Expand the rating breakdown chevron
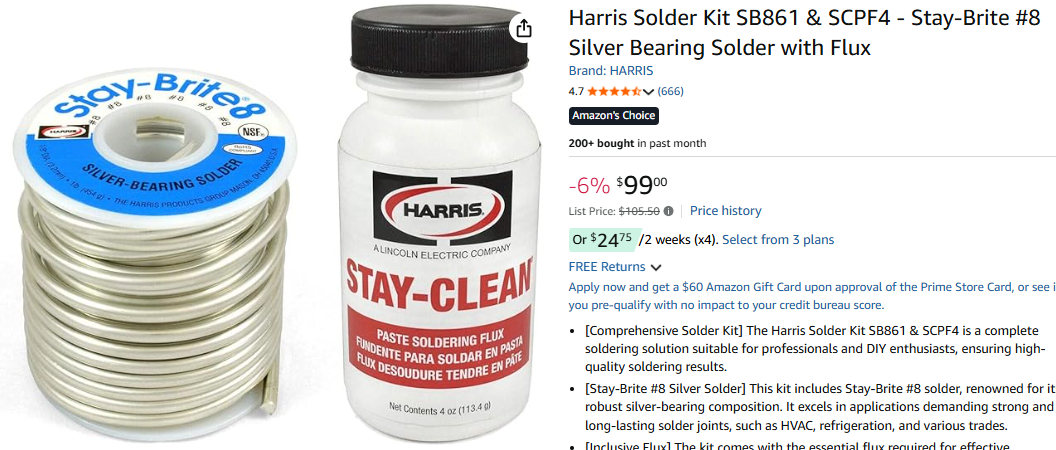1056x450 pixels. coord(649,92)
